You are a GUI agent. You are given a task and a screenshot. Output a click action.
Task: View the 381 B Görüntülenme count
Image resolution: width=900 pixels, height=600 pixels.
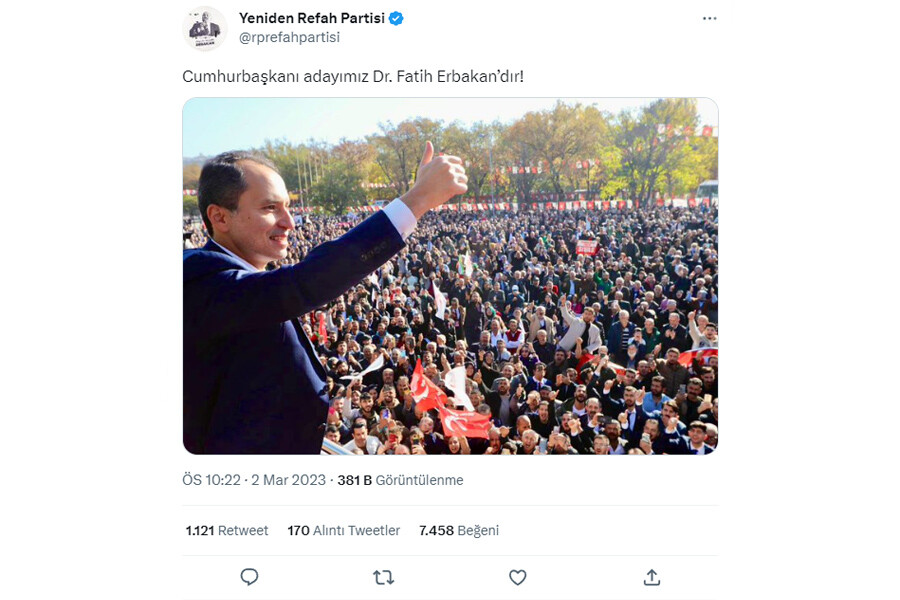click(x=400, y=480)
